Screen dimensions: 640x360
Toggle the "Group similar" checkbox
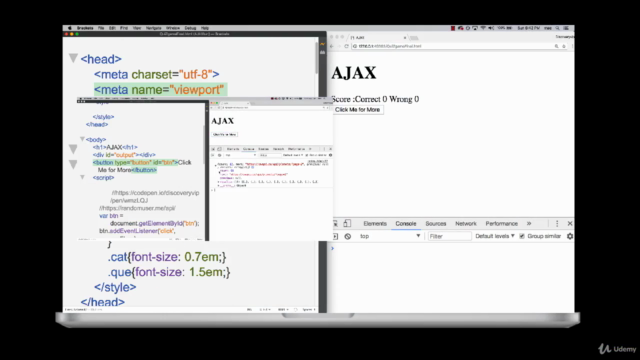[522, 236]
